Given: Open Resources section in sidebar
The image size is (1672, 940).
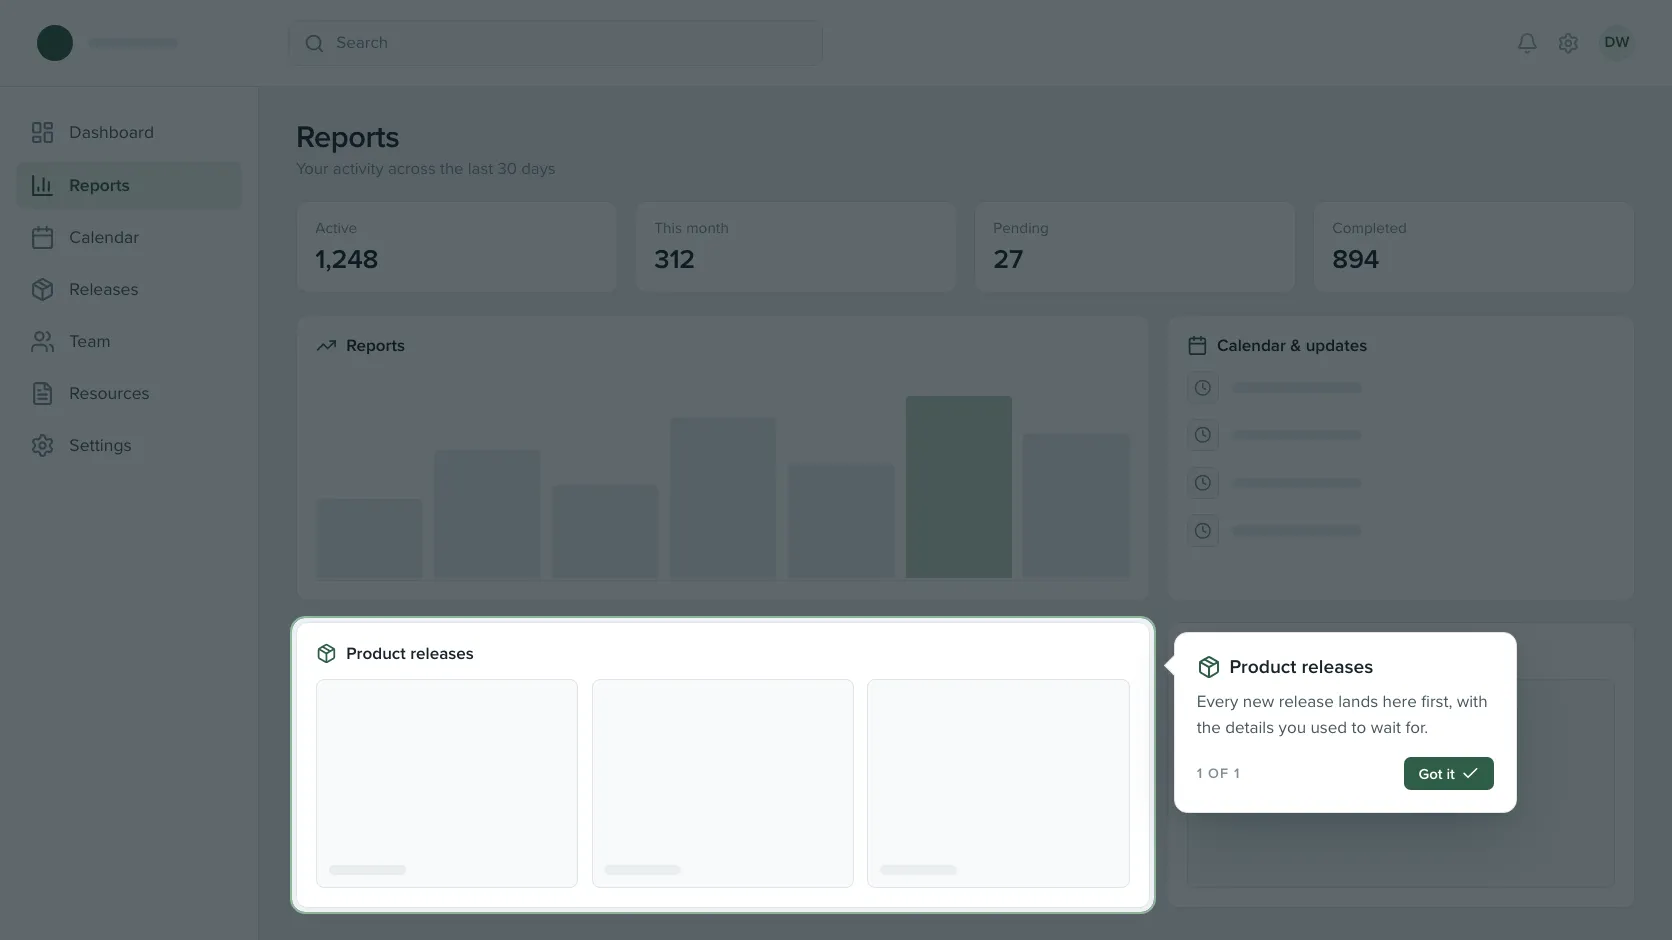Looking at the screenshot, I should (129, 393).
